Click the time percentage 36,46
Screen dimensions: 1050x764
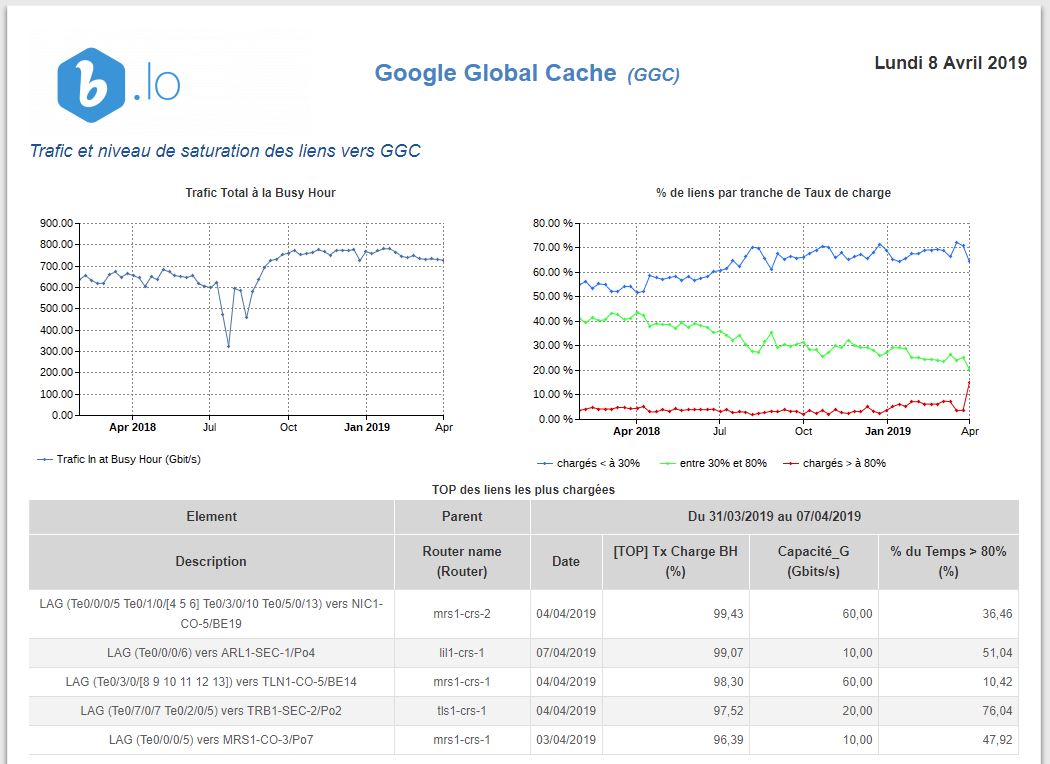(x=997, y=613)
